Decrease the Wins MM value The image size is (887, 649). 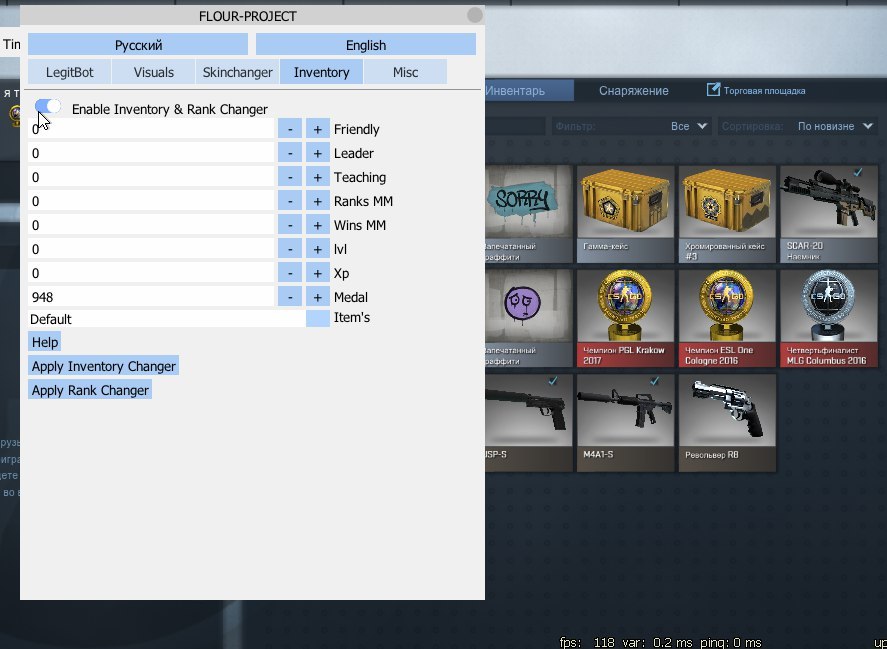coord(290,225)
